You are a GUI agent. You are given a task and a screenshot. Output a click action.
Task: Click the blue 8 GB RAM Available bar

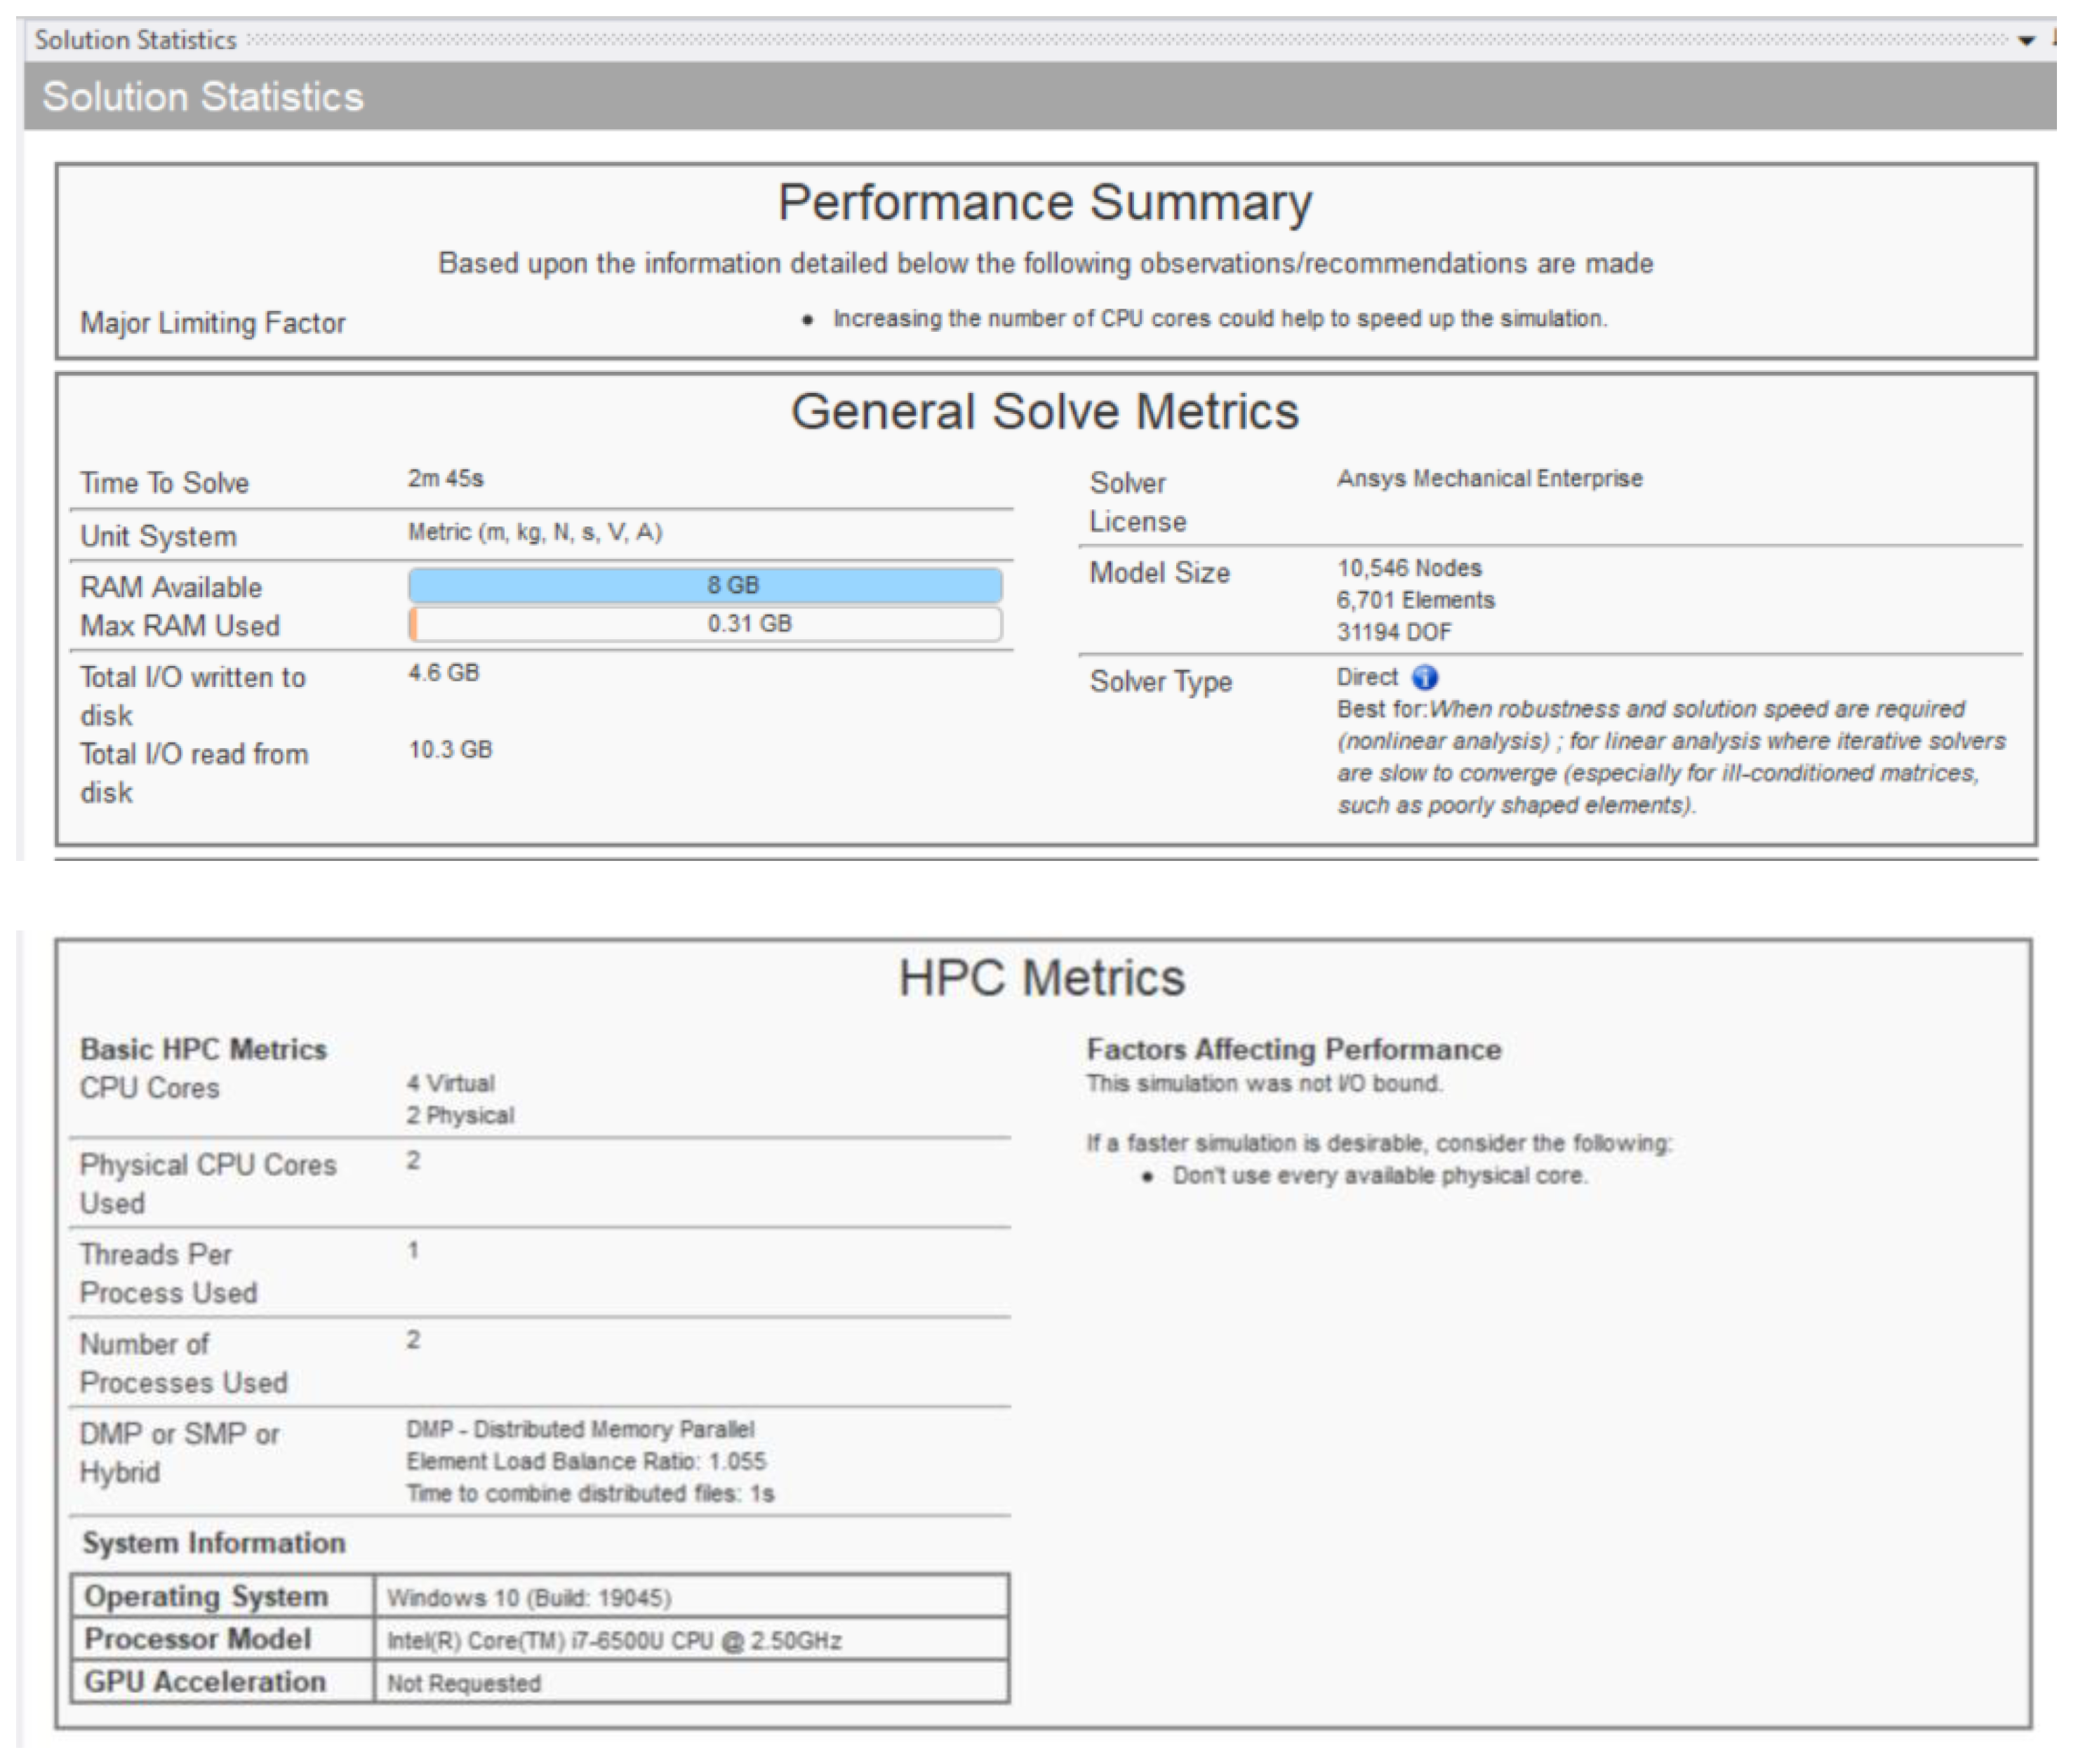click(705, 585)
